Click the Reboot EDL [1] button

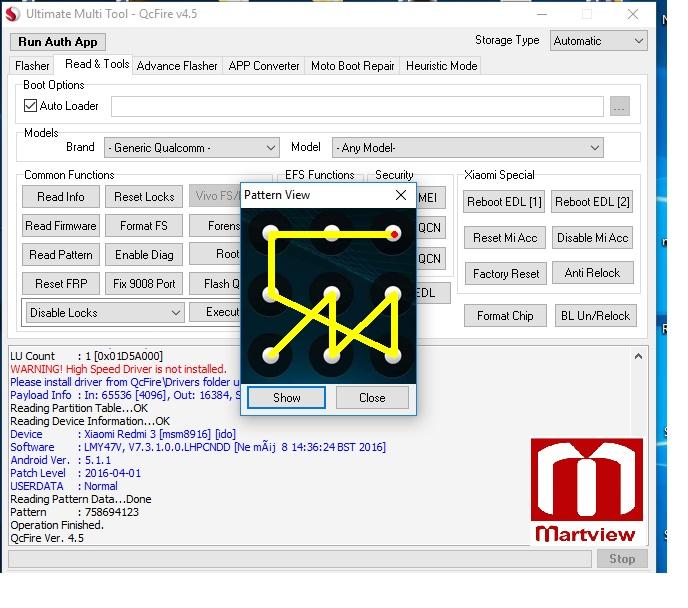click(504, 202)
